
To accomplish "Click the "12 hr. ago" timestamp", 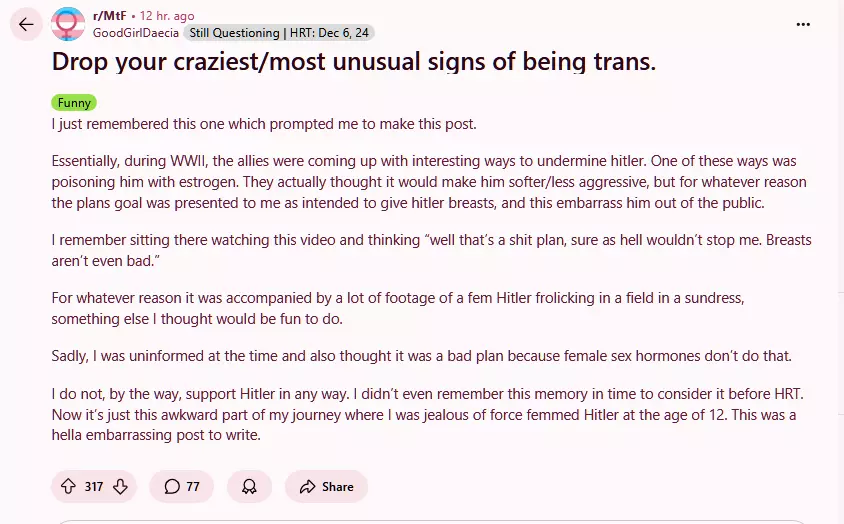I will click(167, 16).
